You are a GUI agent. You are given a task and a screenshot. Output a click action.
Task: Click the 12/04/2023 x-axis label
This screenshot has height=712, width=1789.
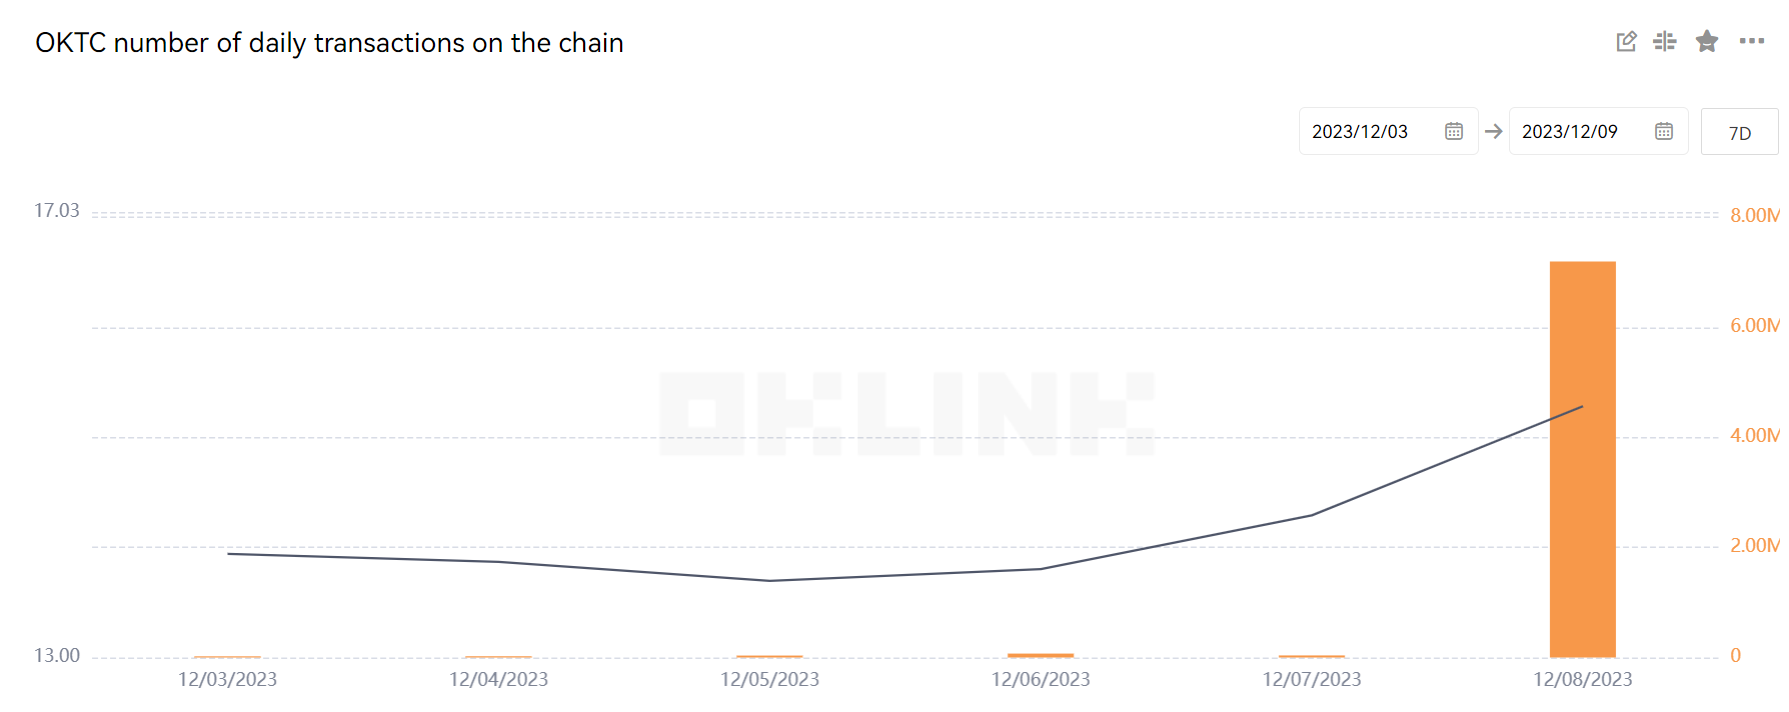click(x=498, y=679)
